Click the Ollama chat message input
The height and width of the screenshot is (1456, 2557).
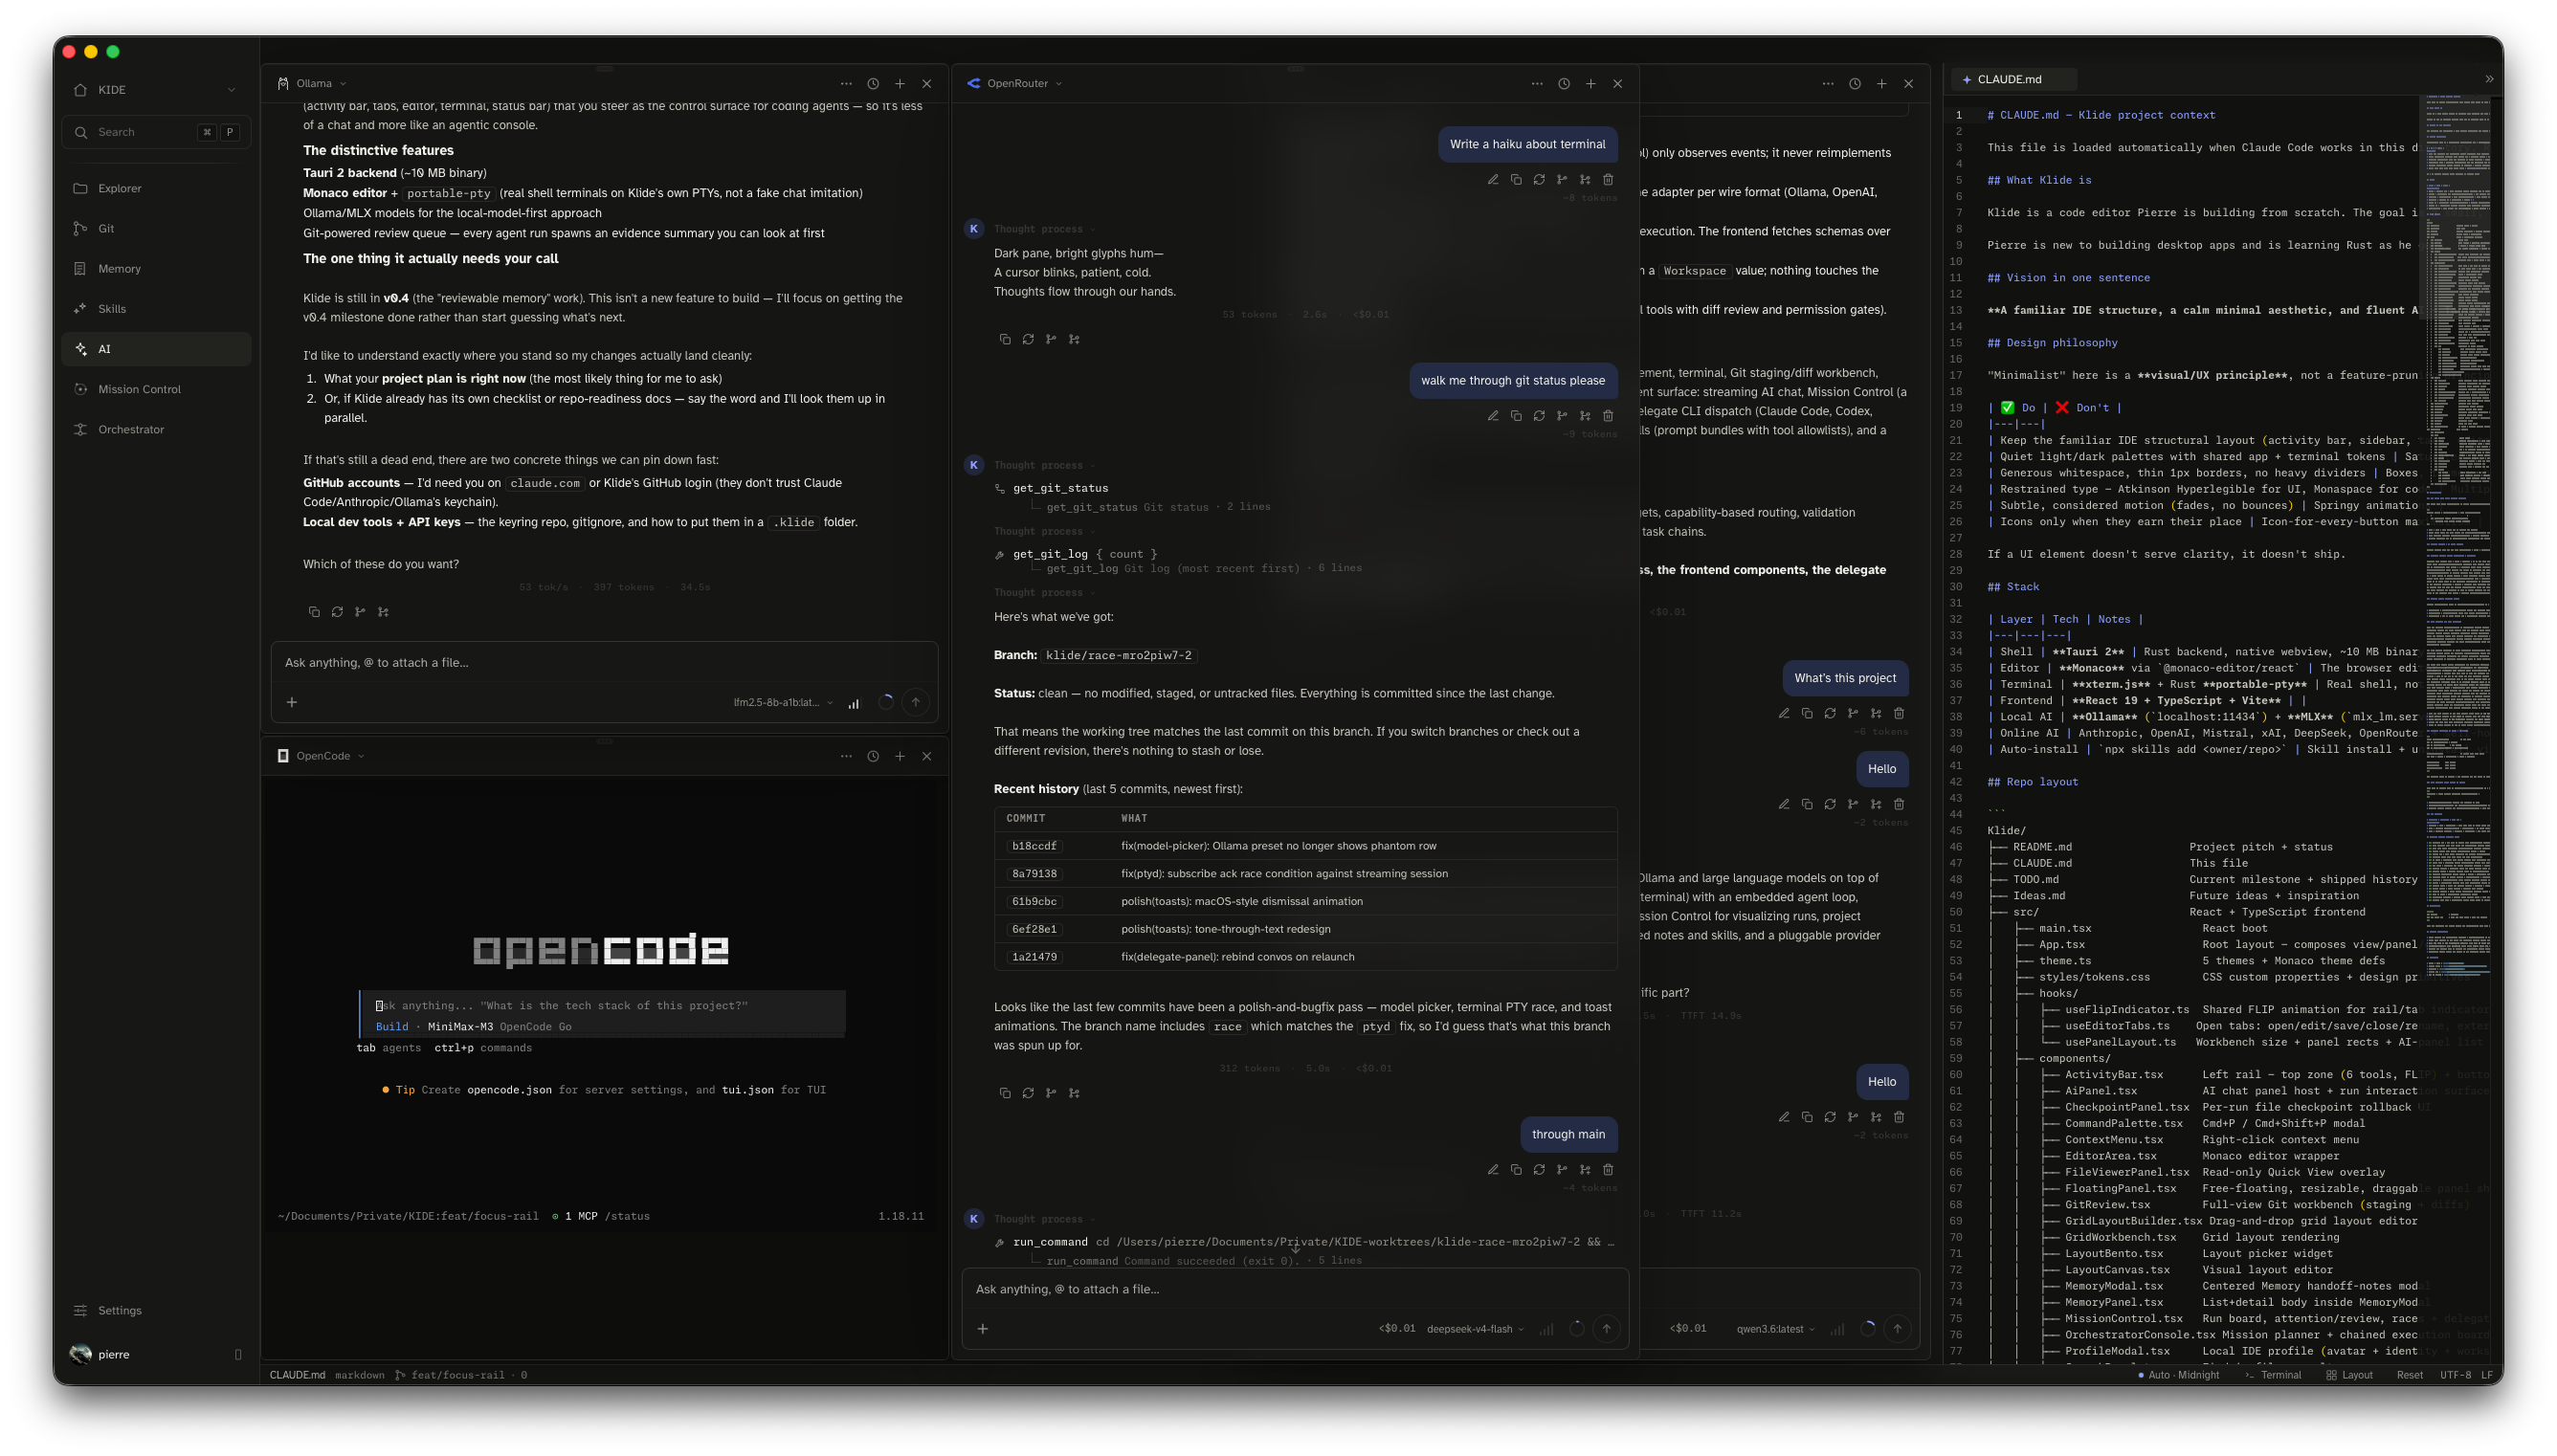604,663
